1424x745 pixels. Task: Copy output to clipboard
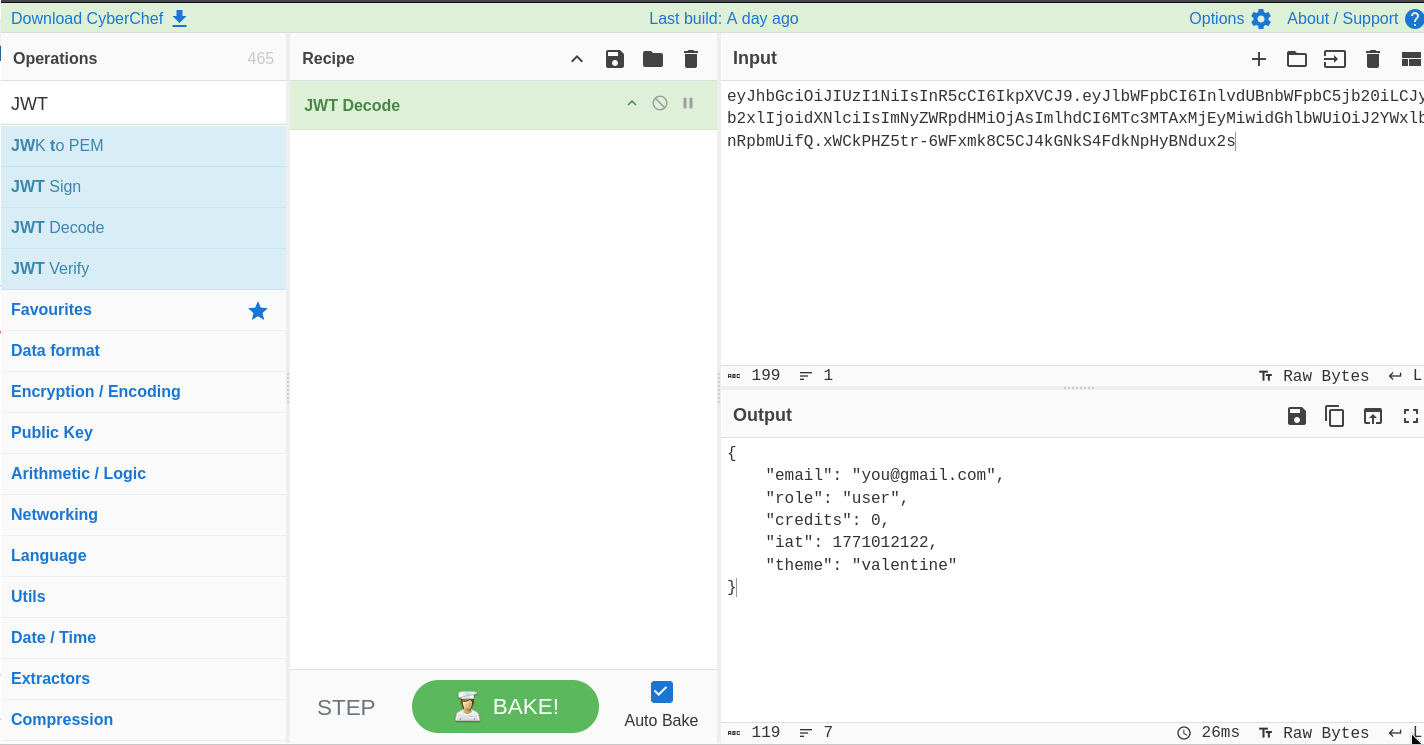point(1335,416)
